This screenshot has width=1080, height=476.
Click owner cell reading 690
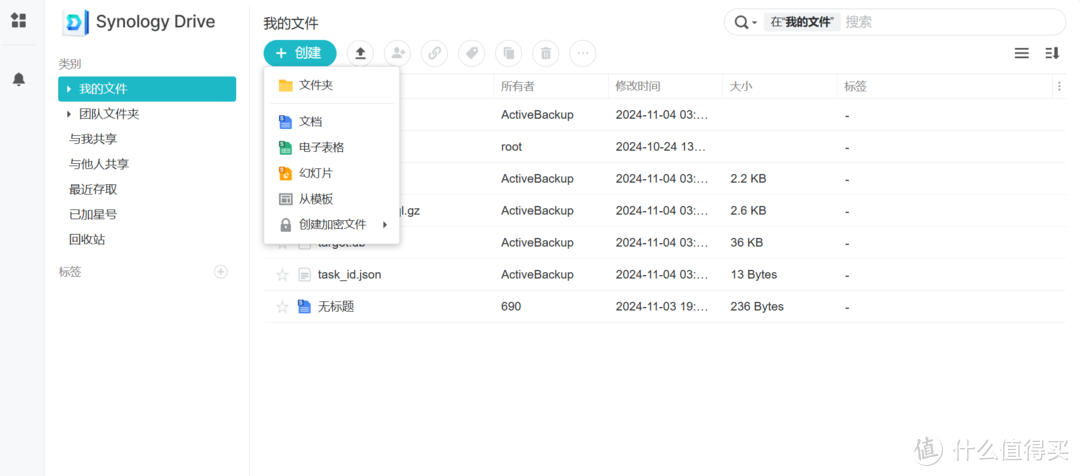(510, 307)
